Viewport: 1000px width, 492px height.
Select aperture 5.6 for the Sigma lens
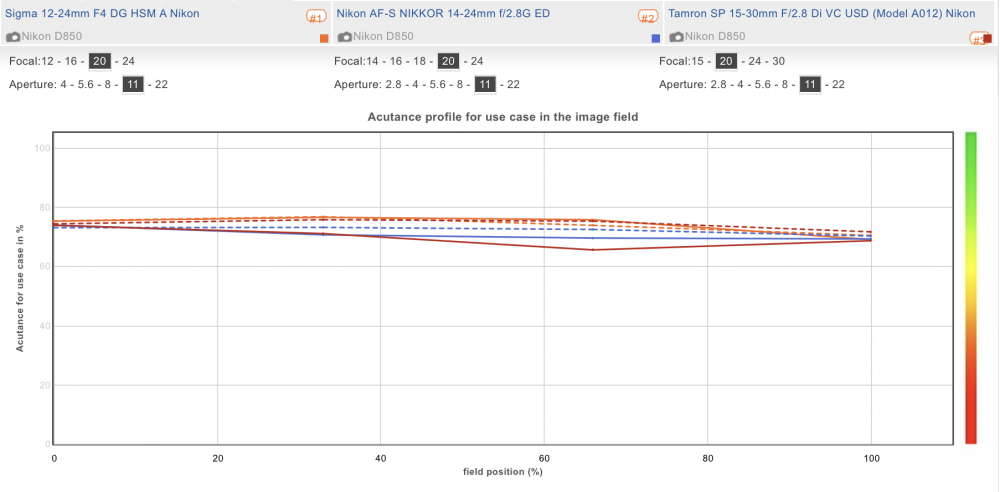click(85, 84)
